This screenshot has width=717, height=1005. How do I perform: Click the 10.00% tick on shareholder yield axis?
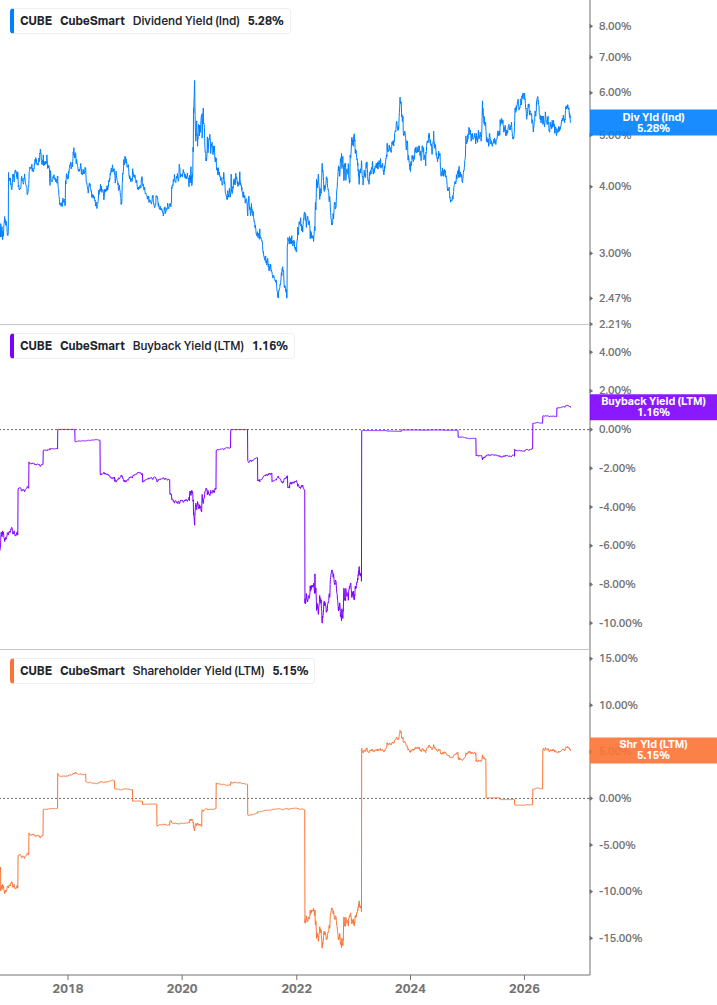coord(618,705)
